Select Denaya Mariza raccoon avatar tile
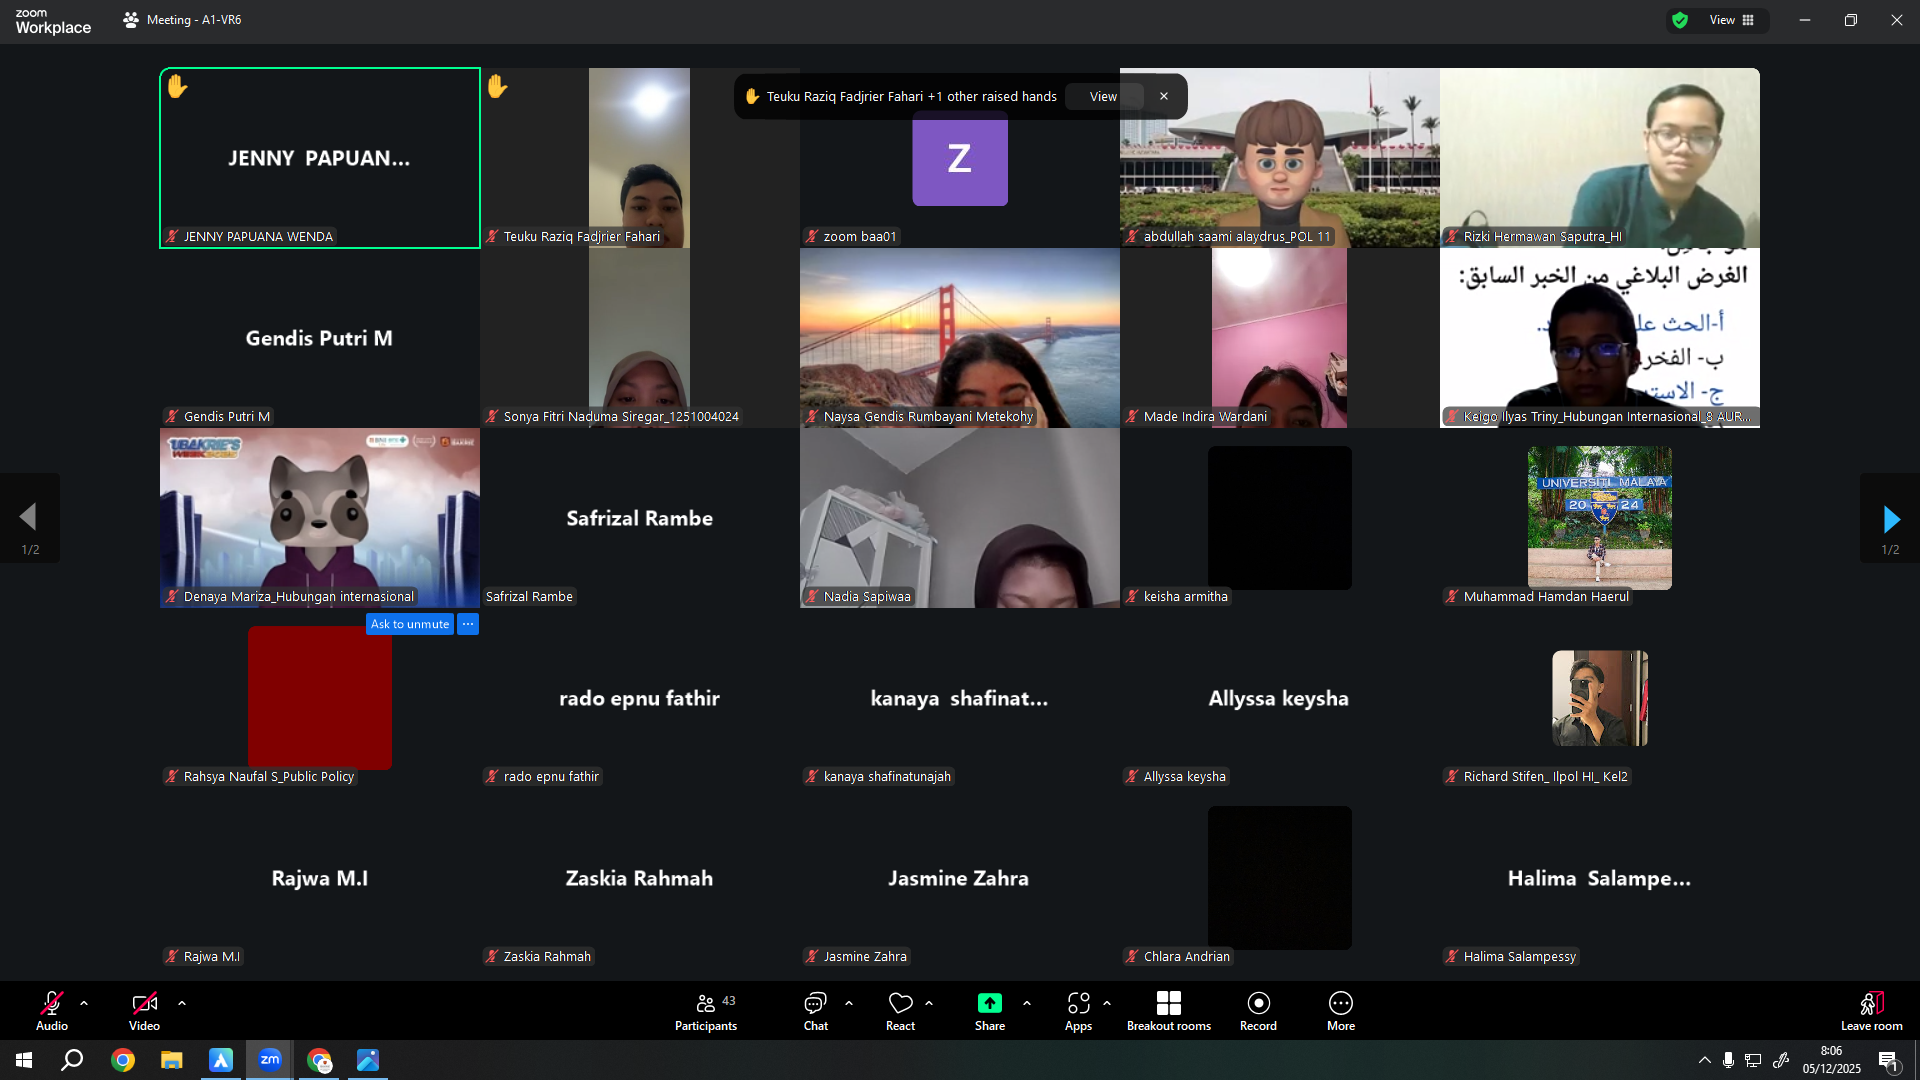The image size is (1920, 1080). coord(320,518)
